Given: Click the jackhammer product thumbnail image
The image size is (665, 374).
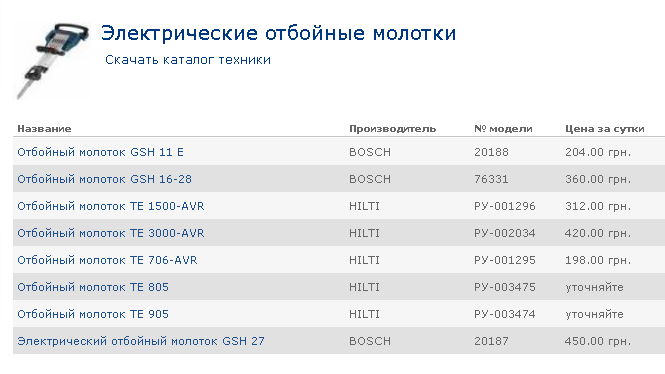Looking at the screenshot, I should (53, 61).
